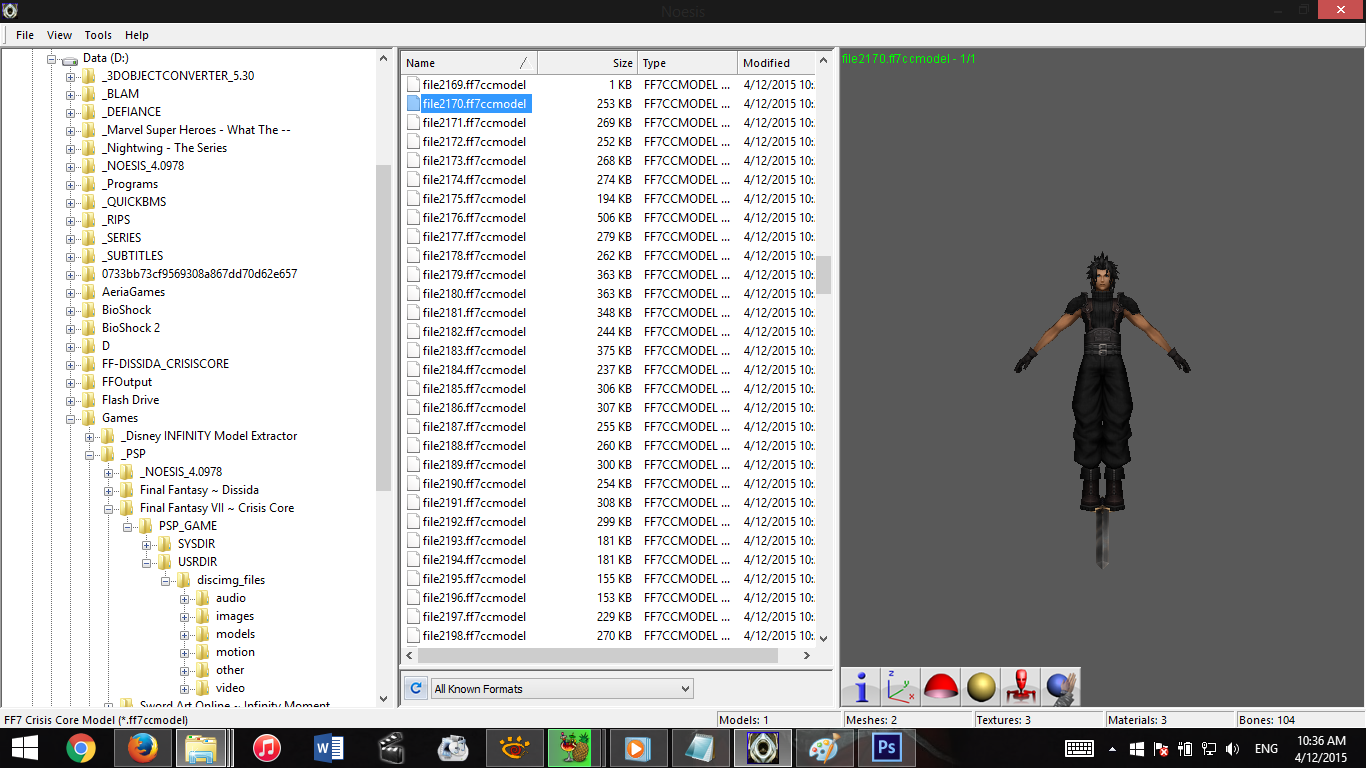Click the drive icon of Data (D:)
The image size is (1366, 768).
70,58
